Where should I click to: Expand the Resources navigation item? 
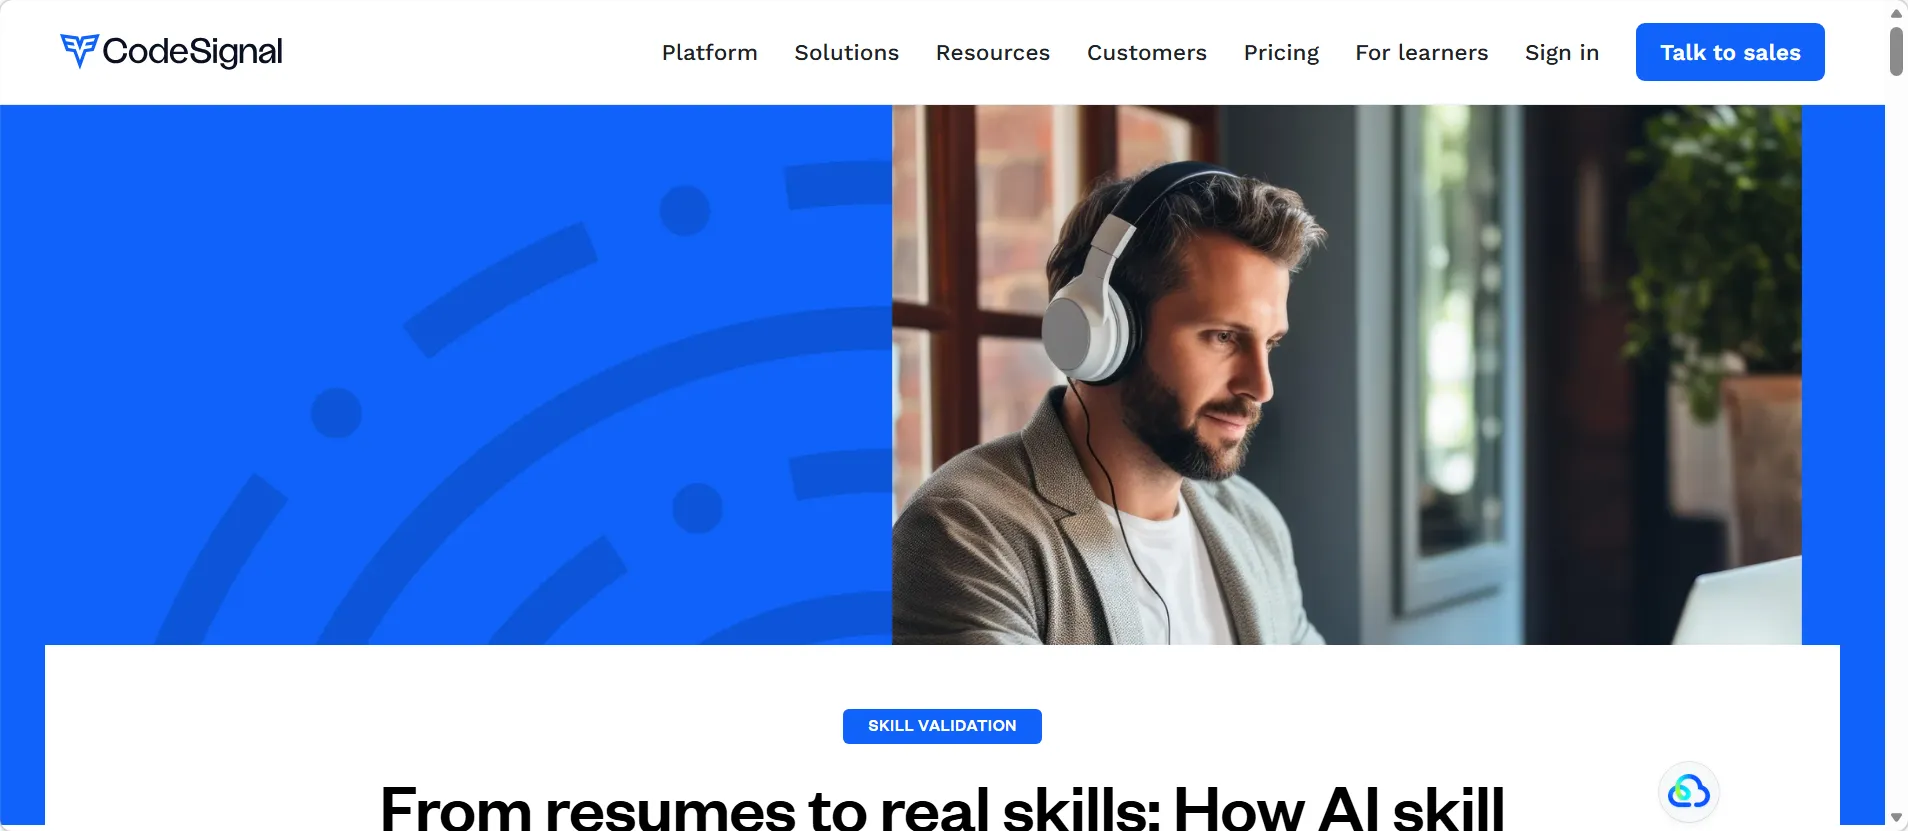pyautogui.click(x=992, y=52)
